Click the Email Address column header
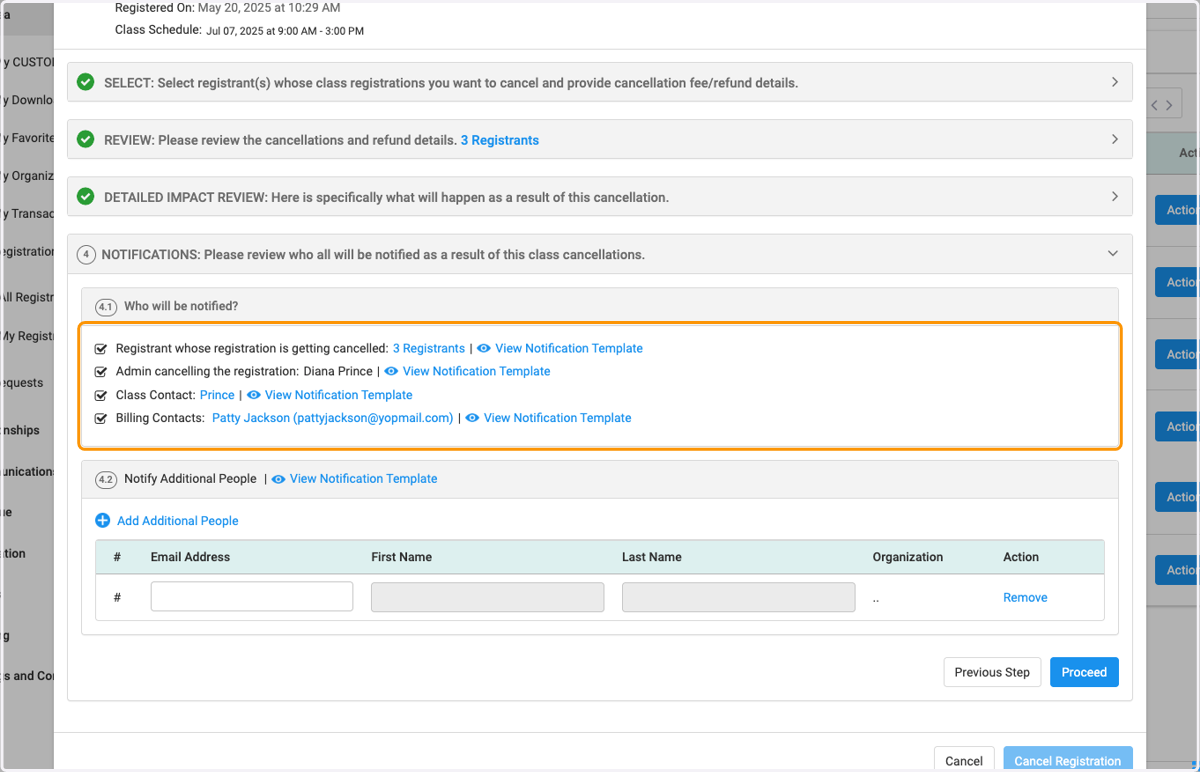Image resolution: width=1200 pixels, height=772 pixels. coord(190,557)
